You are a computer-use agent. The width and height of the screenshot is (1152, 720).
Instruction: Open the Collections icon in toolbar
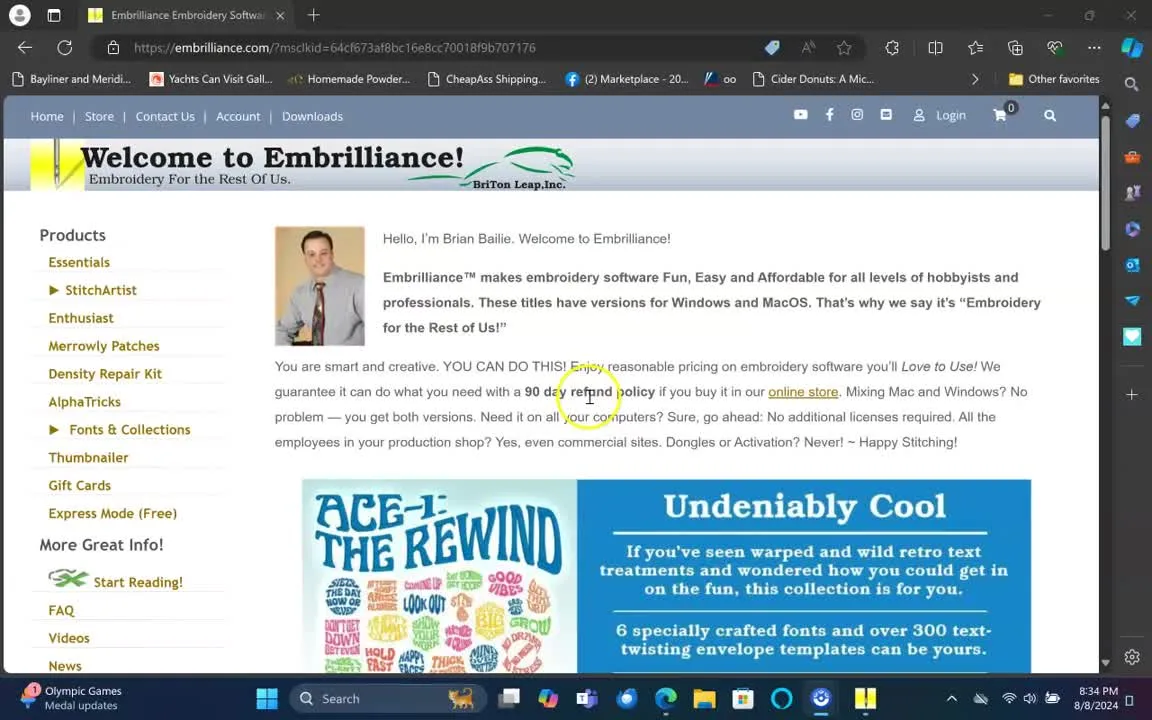coord(1015,48)
